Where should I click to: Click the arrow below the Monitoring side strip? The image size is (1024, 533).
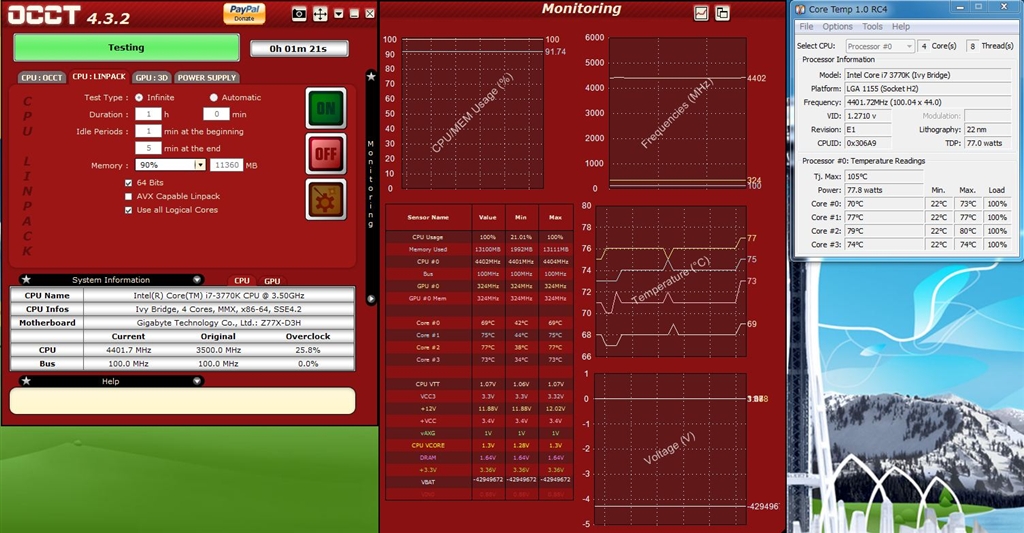(x=371, y=299)
